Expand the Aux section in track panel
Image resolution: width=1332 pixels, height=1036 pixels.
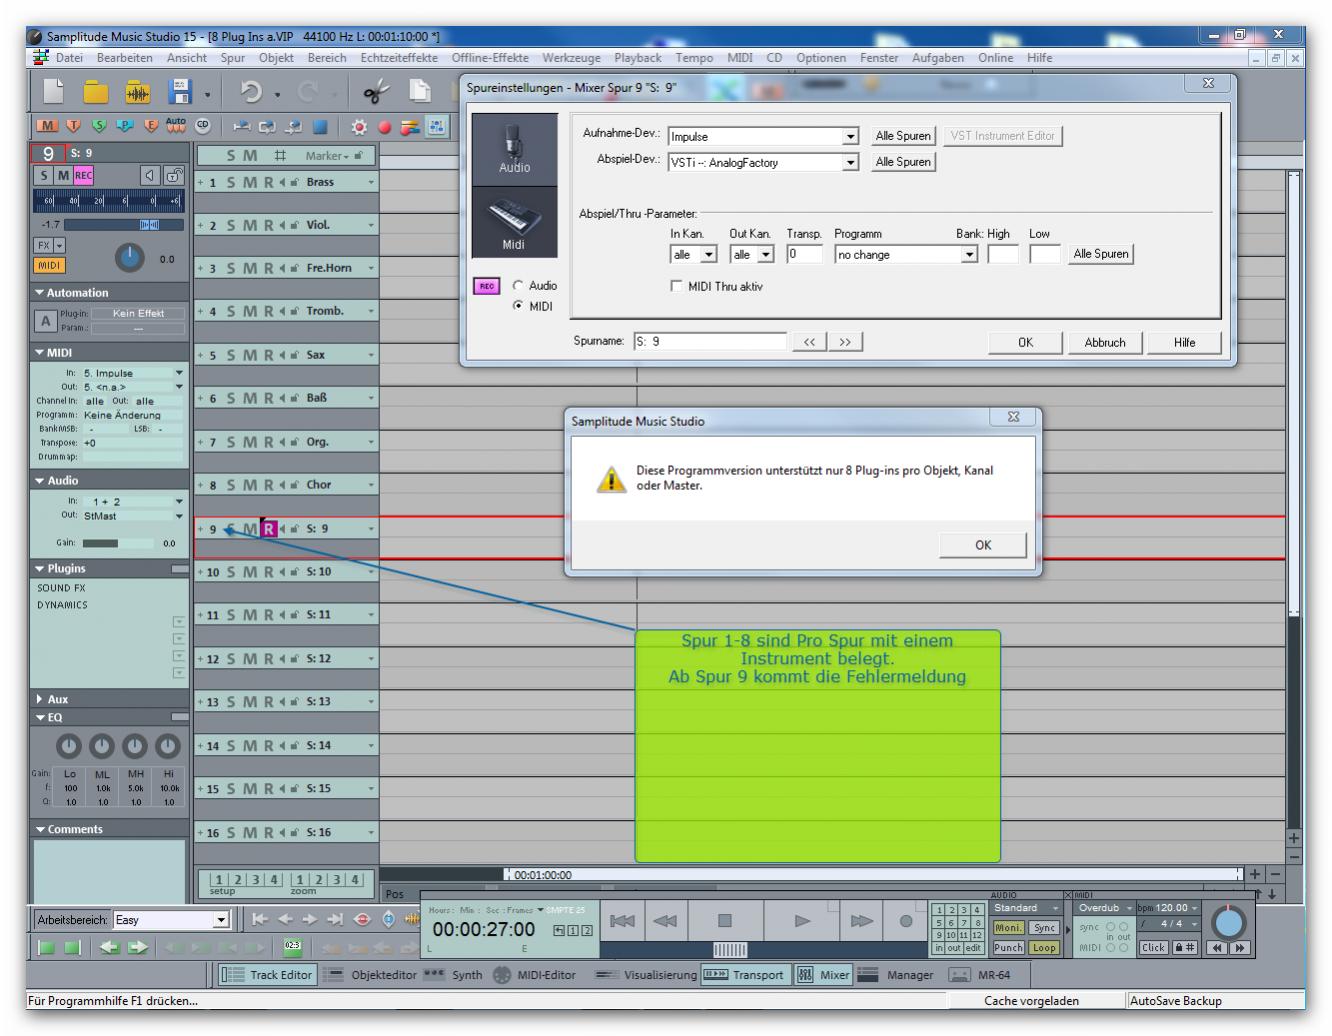click(x=40, y=699)
